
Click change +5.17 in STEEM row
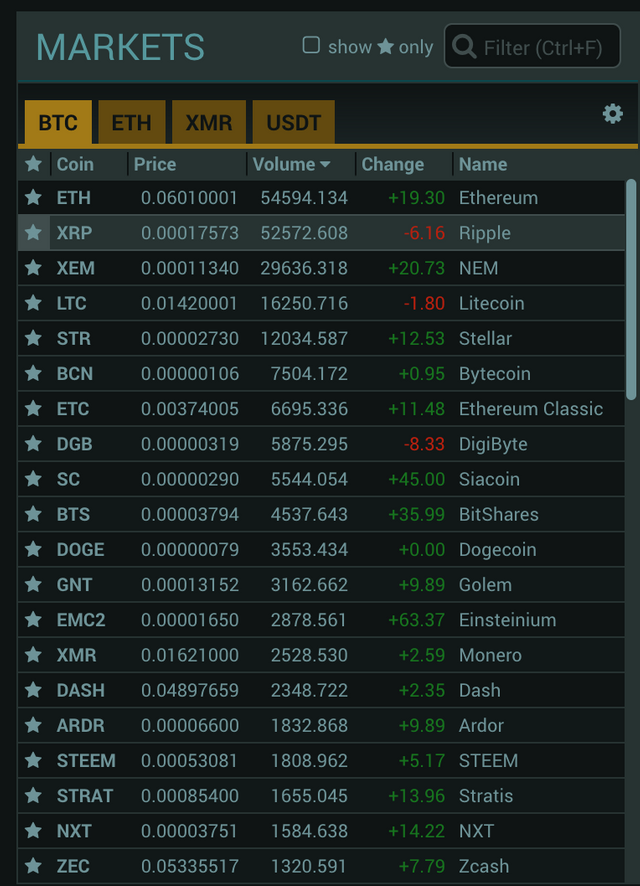[x=421, y=761]
